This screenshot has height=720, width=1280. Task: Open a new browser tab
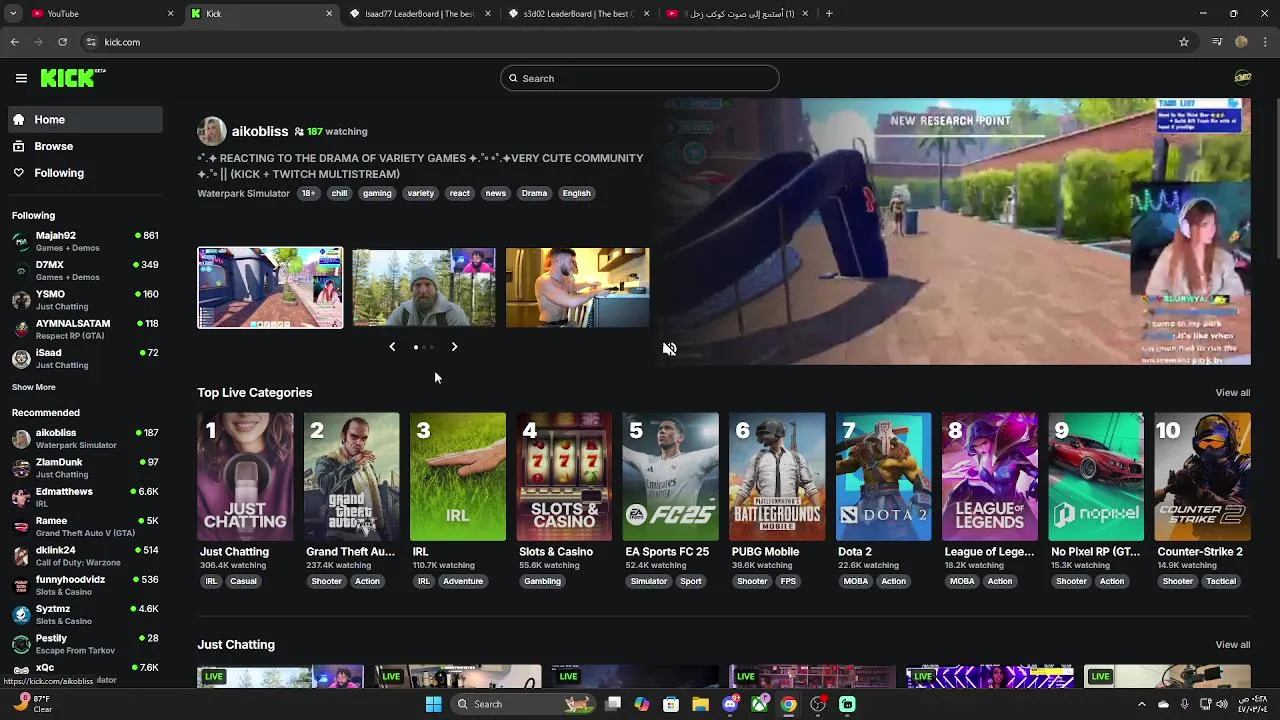click(x=829, y=14)
